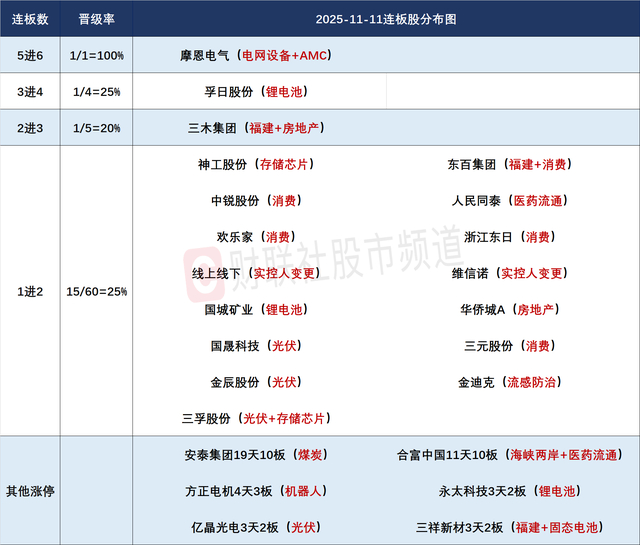Click the 1/1=100% rate cell

click(x=96, y=56)
